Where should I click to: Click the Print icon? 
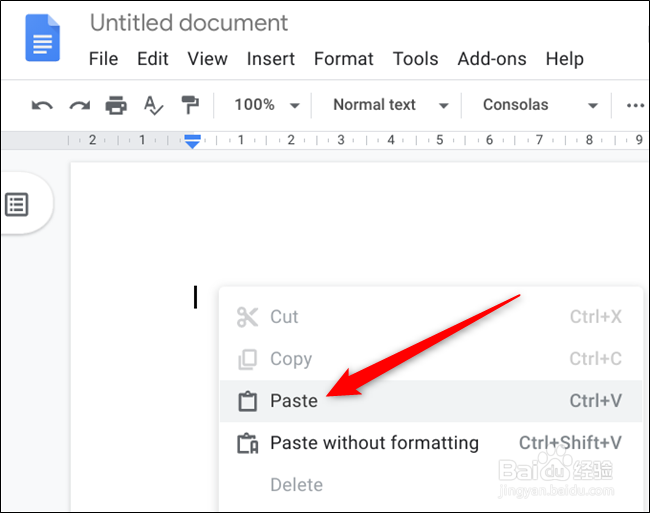117,105
